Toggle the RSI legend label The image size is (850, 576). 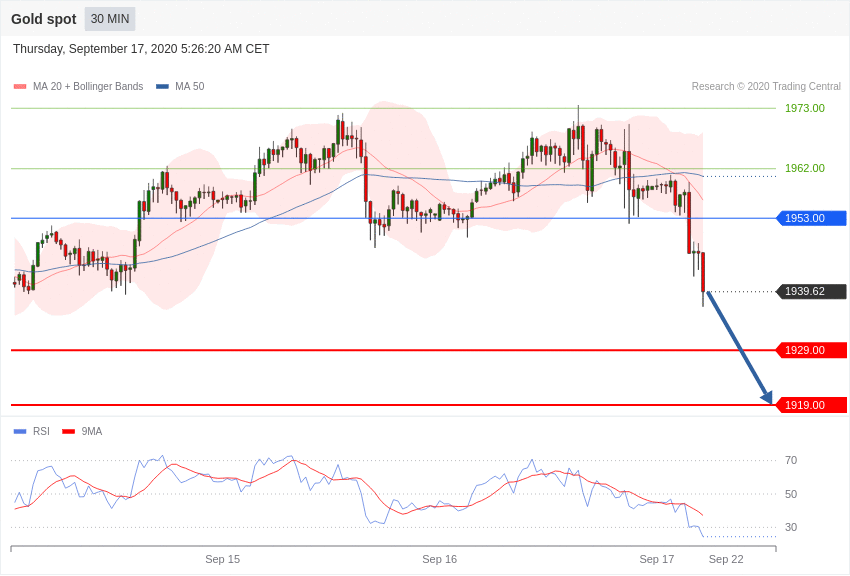pyautogui.click(x=41, y=432)
